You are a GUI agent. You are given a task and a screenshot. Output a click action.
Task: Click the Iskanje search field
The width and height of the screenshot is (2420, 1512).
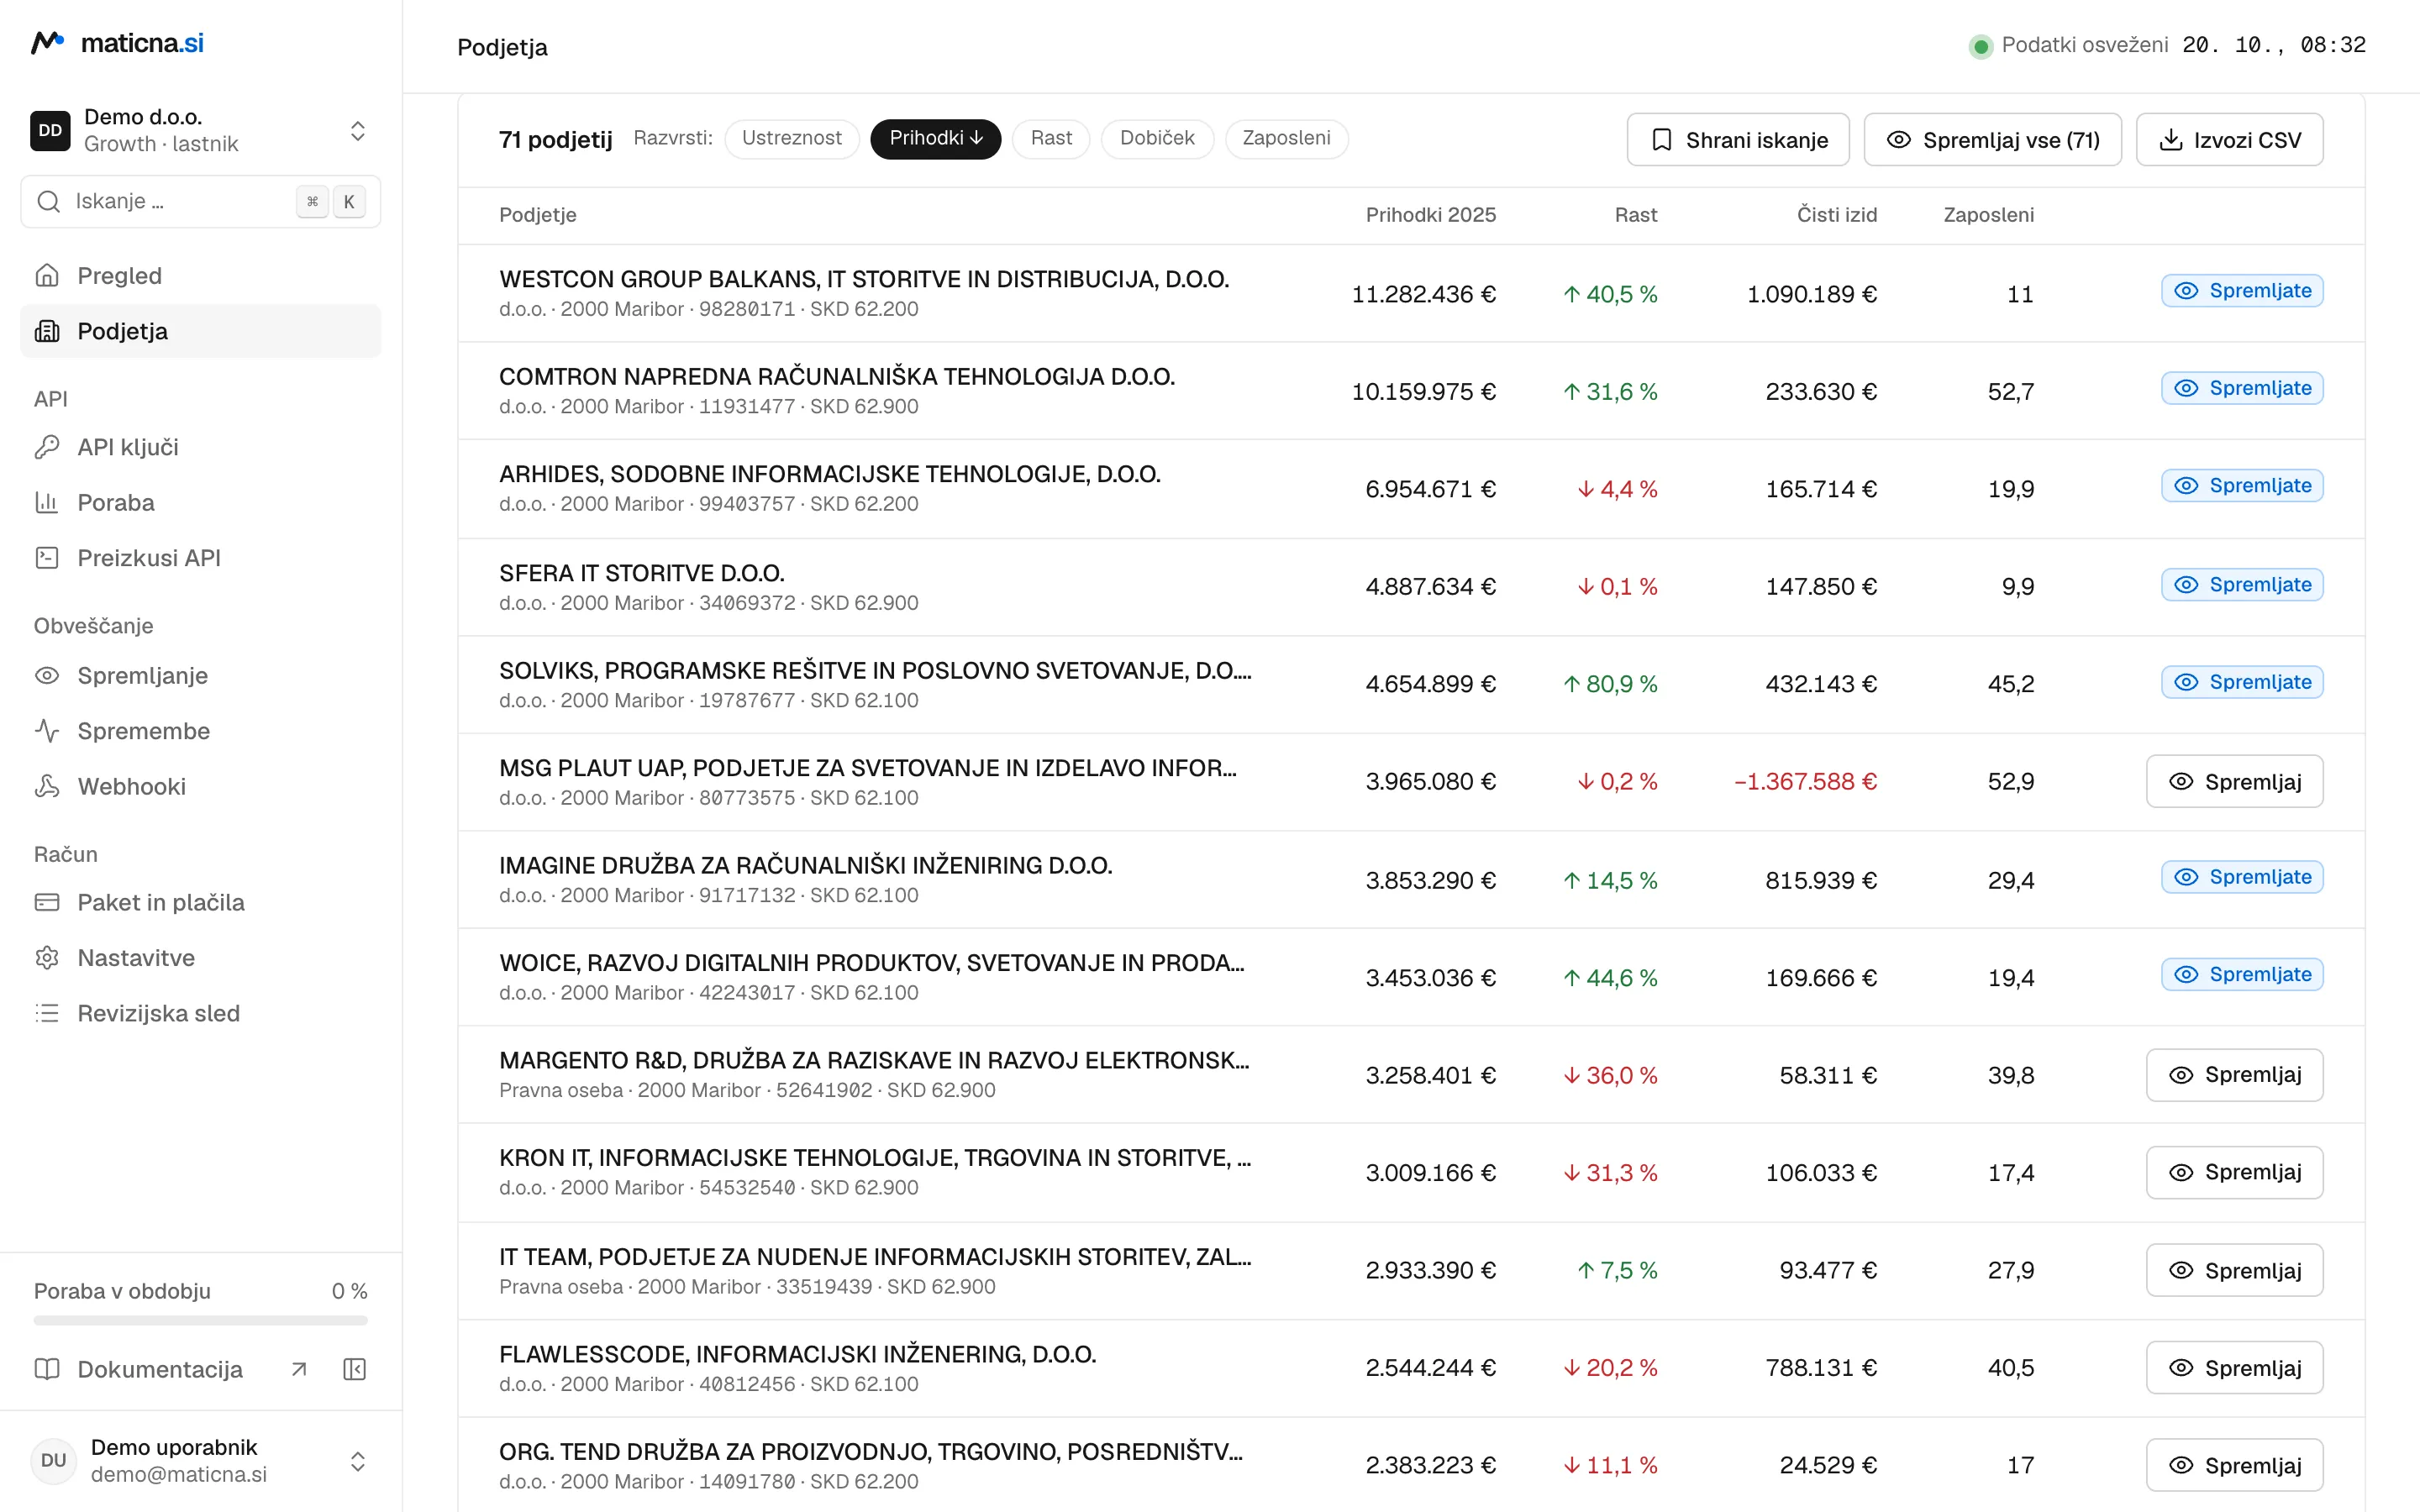(x=200, y=201)
